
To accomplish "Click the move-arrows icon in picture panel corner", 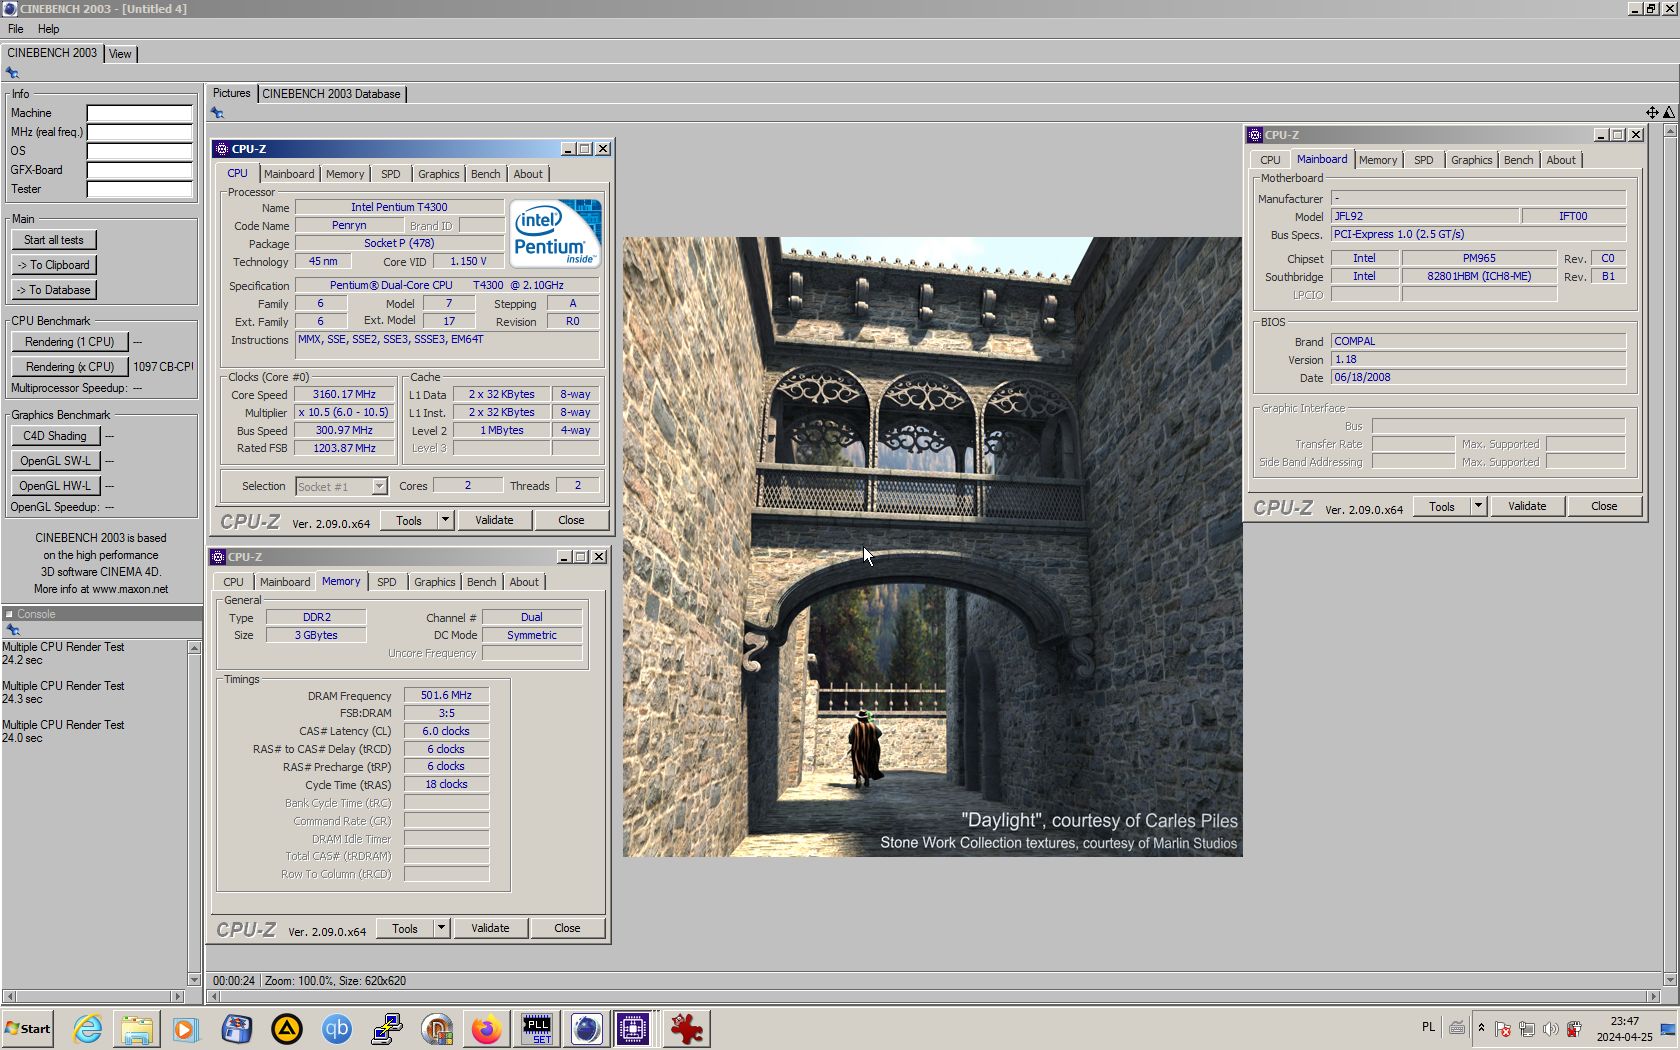I will click(x=1652, y=113).
